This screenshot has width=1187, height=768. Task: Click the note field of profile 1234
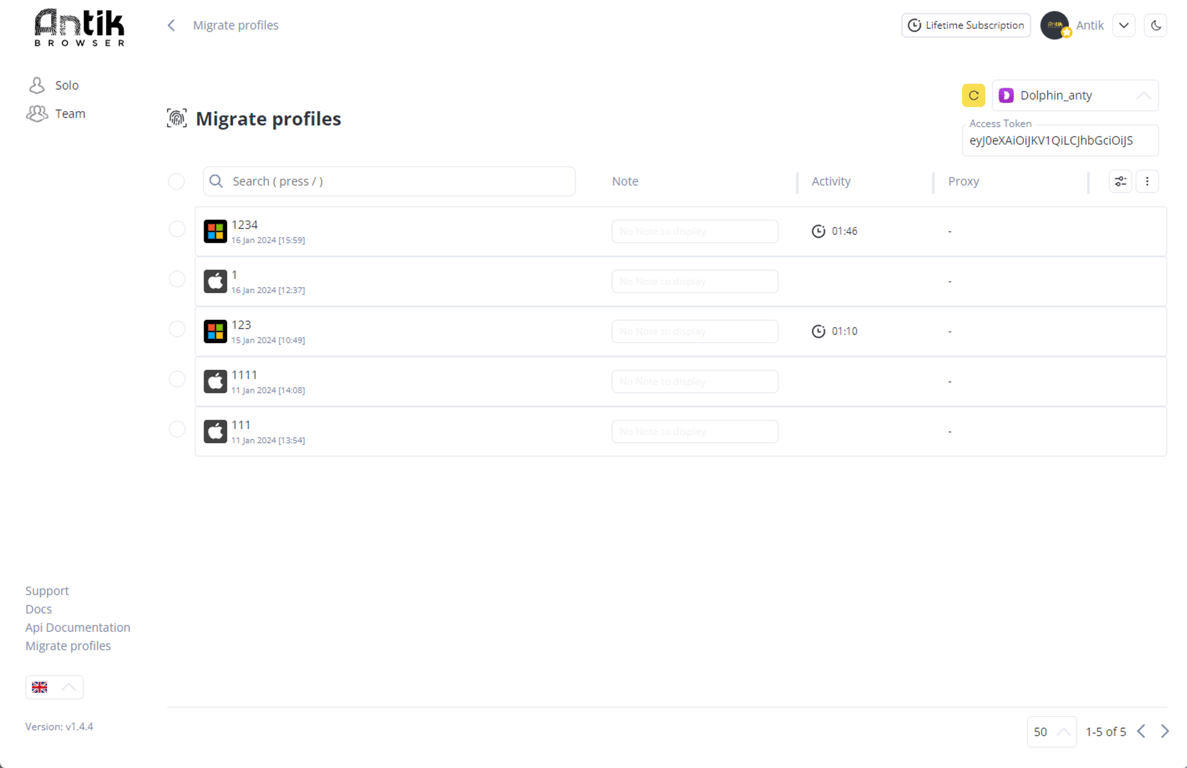pyautogui.click(x=695, y=232)
